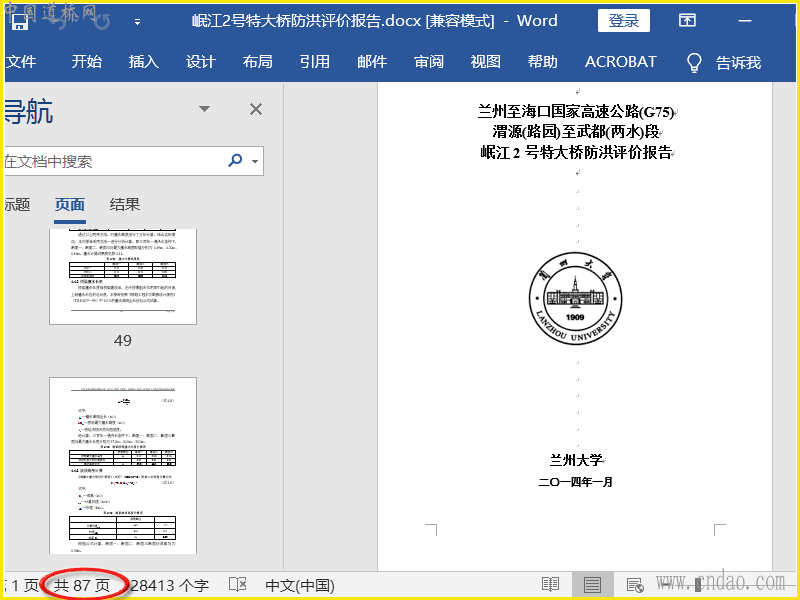Minimize the Word window
The width and height of the screenshot is (800, 600).
pyautogui.click(x=745, y=21)
